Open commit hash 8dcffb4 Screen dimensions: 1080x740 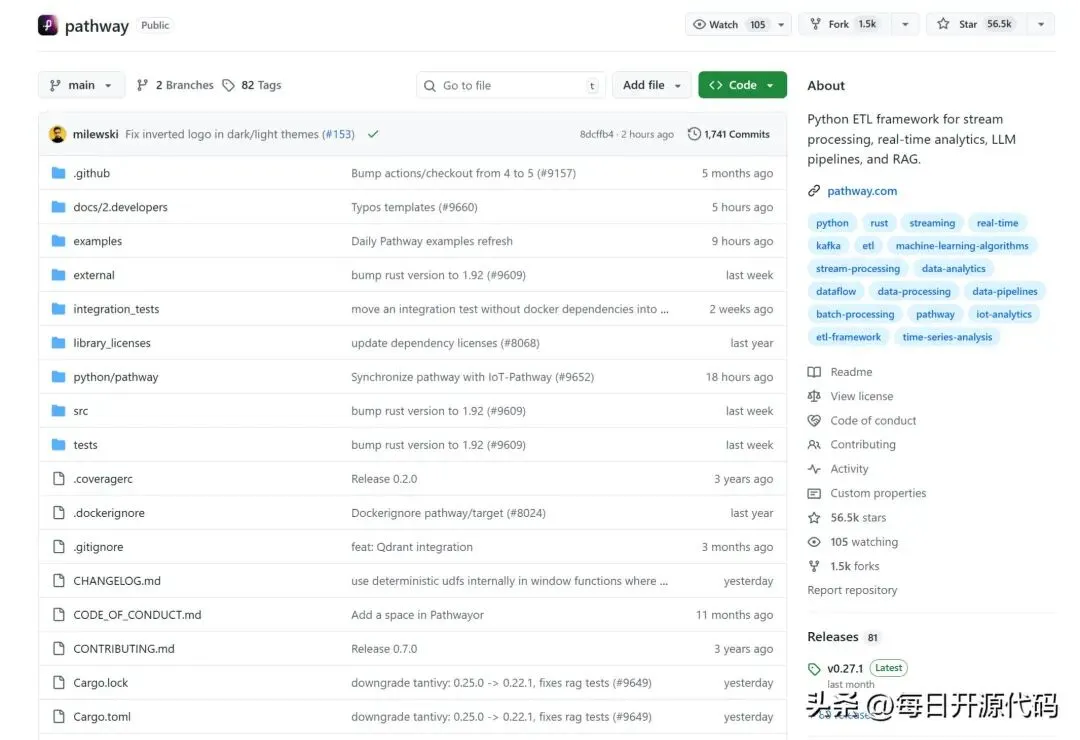pos(596,134)
